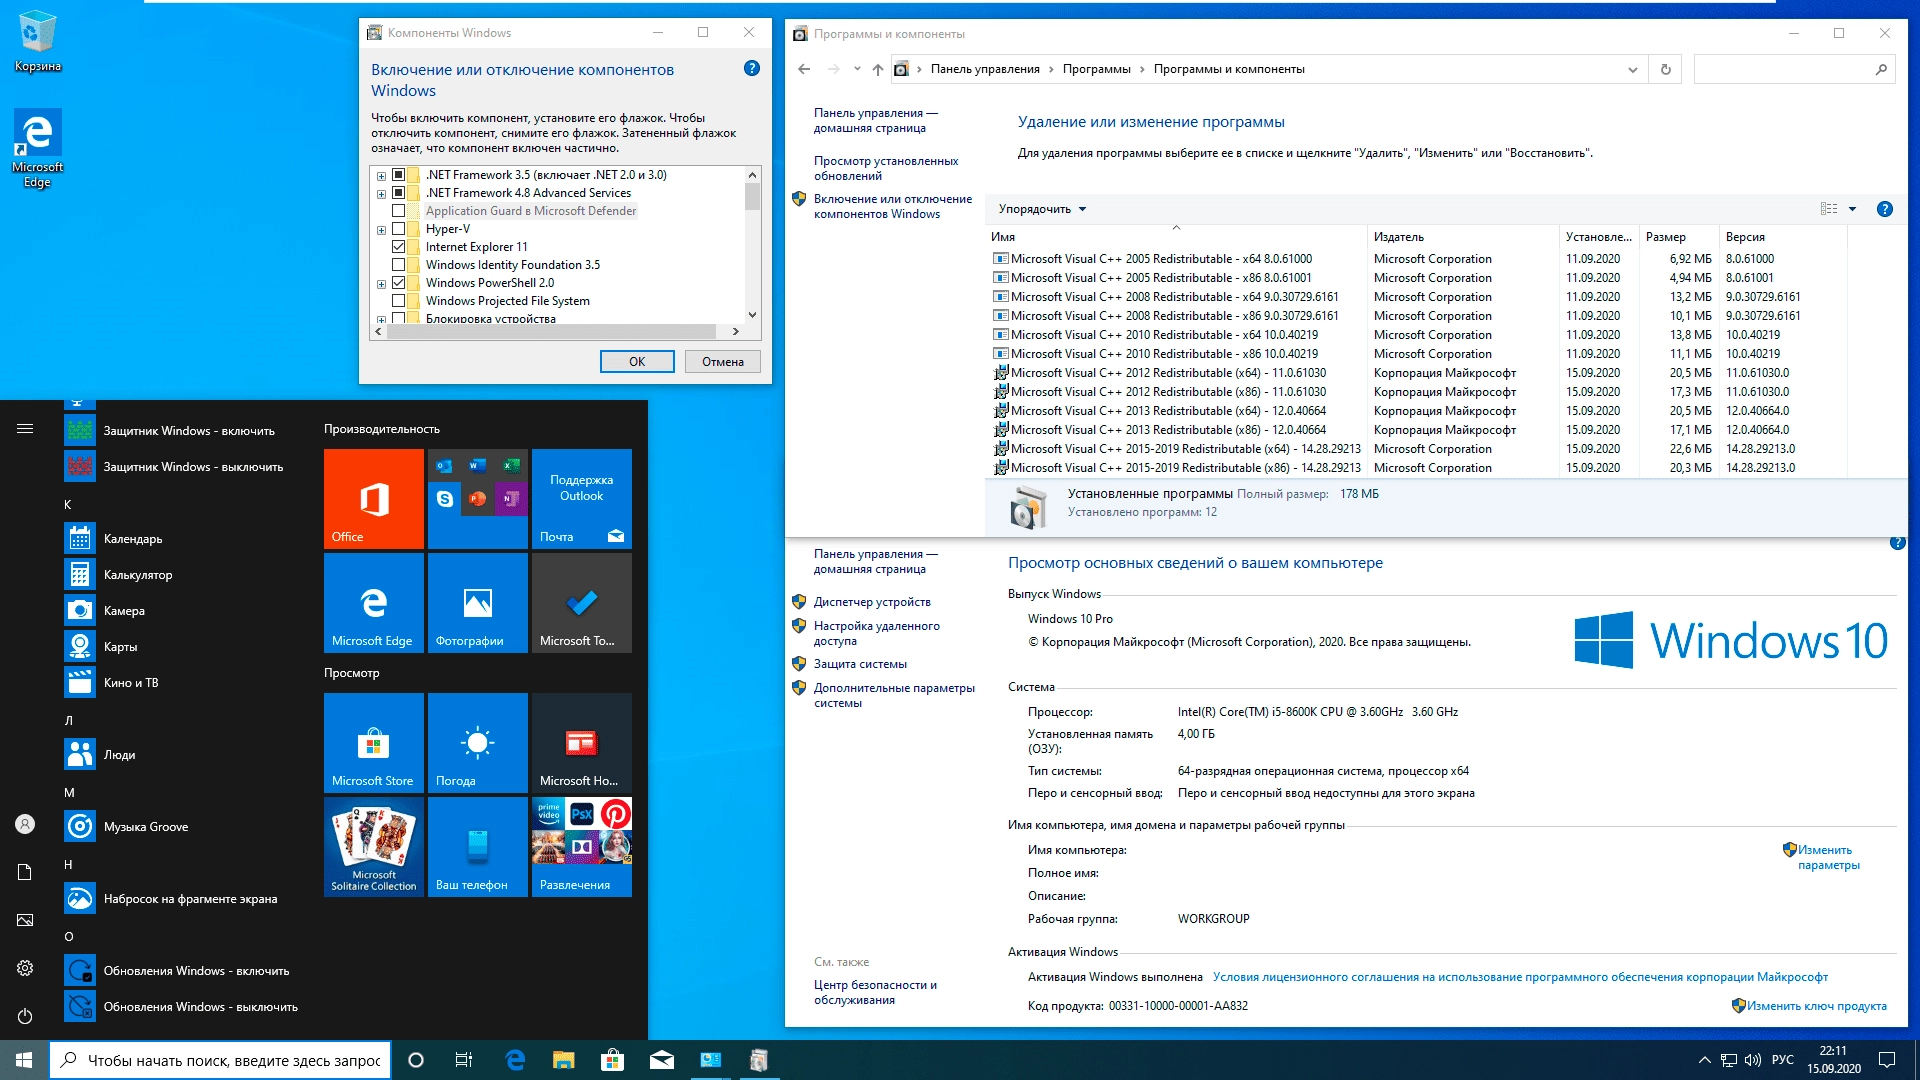Toggle the .NET Framework 3.5 checkbox
Image resolution: width=1920 pixels, height=1080 pixels.
point(398,175)
